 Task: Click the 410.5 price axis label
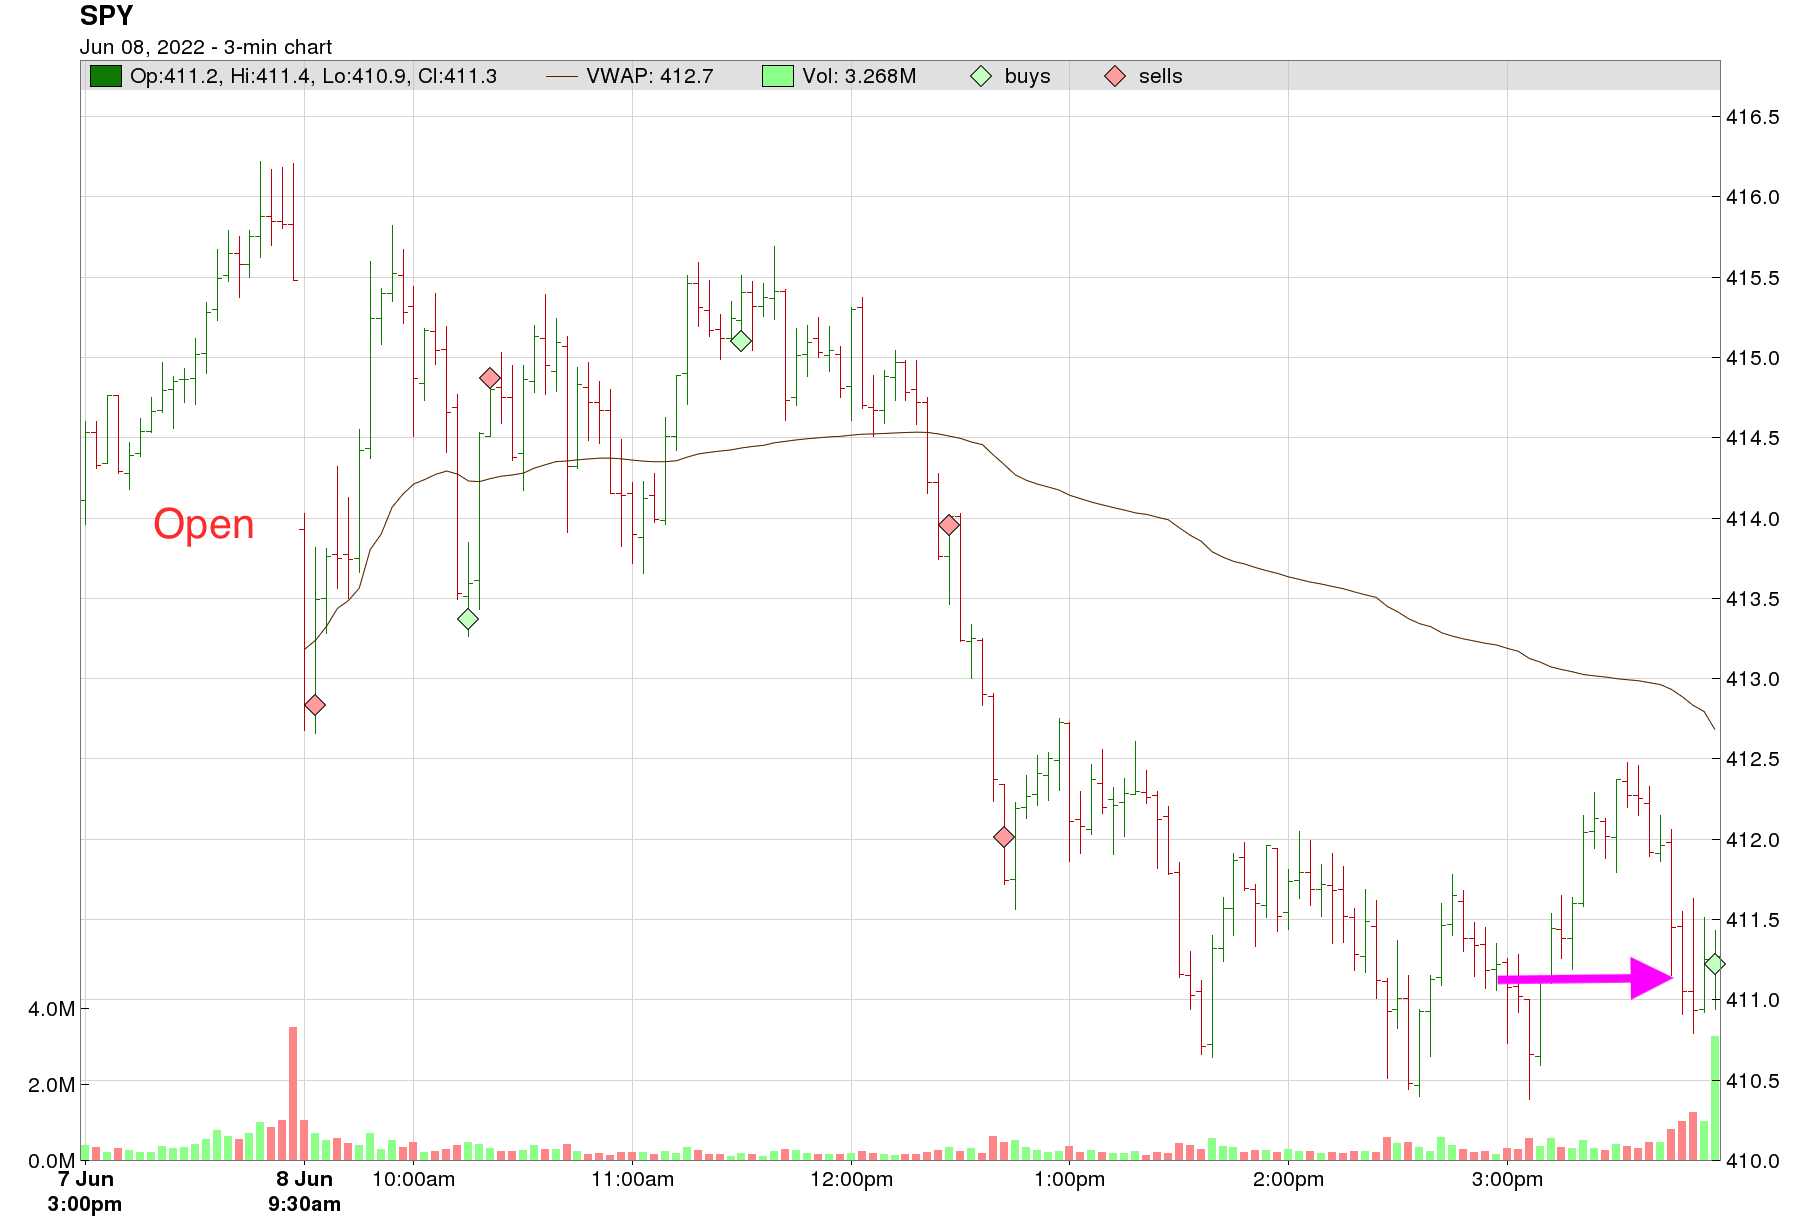tap(1753, 1081)
